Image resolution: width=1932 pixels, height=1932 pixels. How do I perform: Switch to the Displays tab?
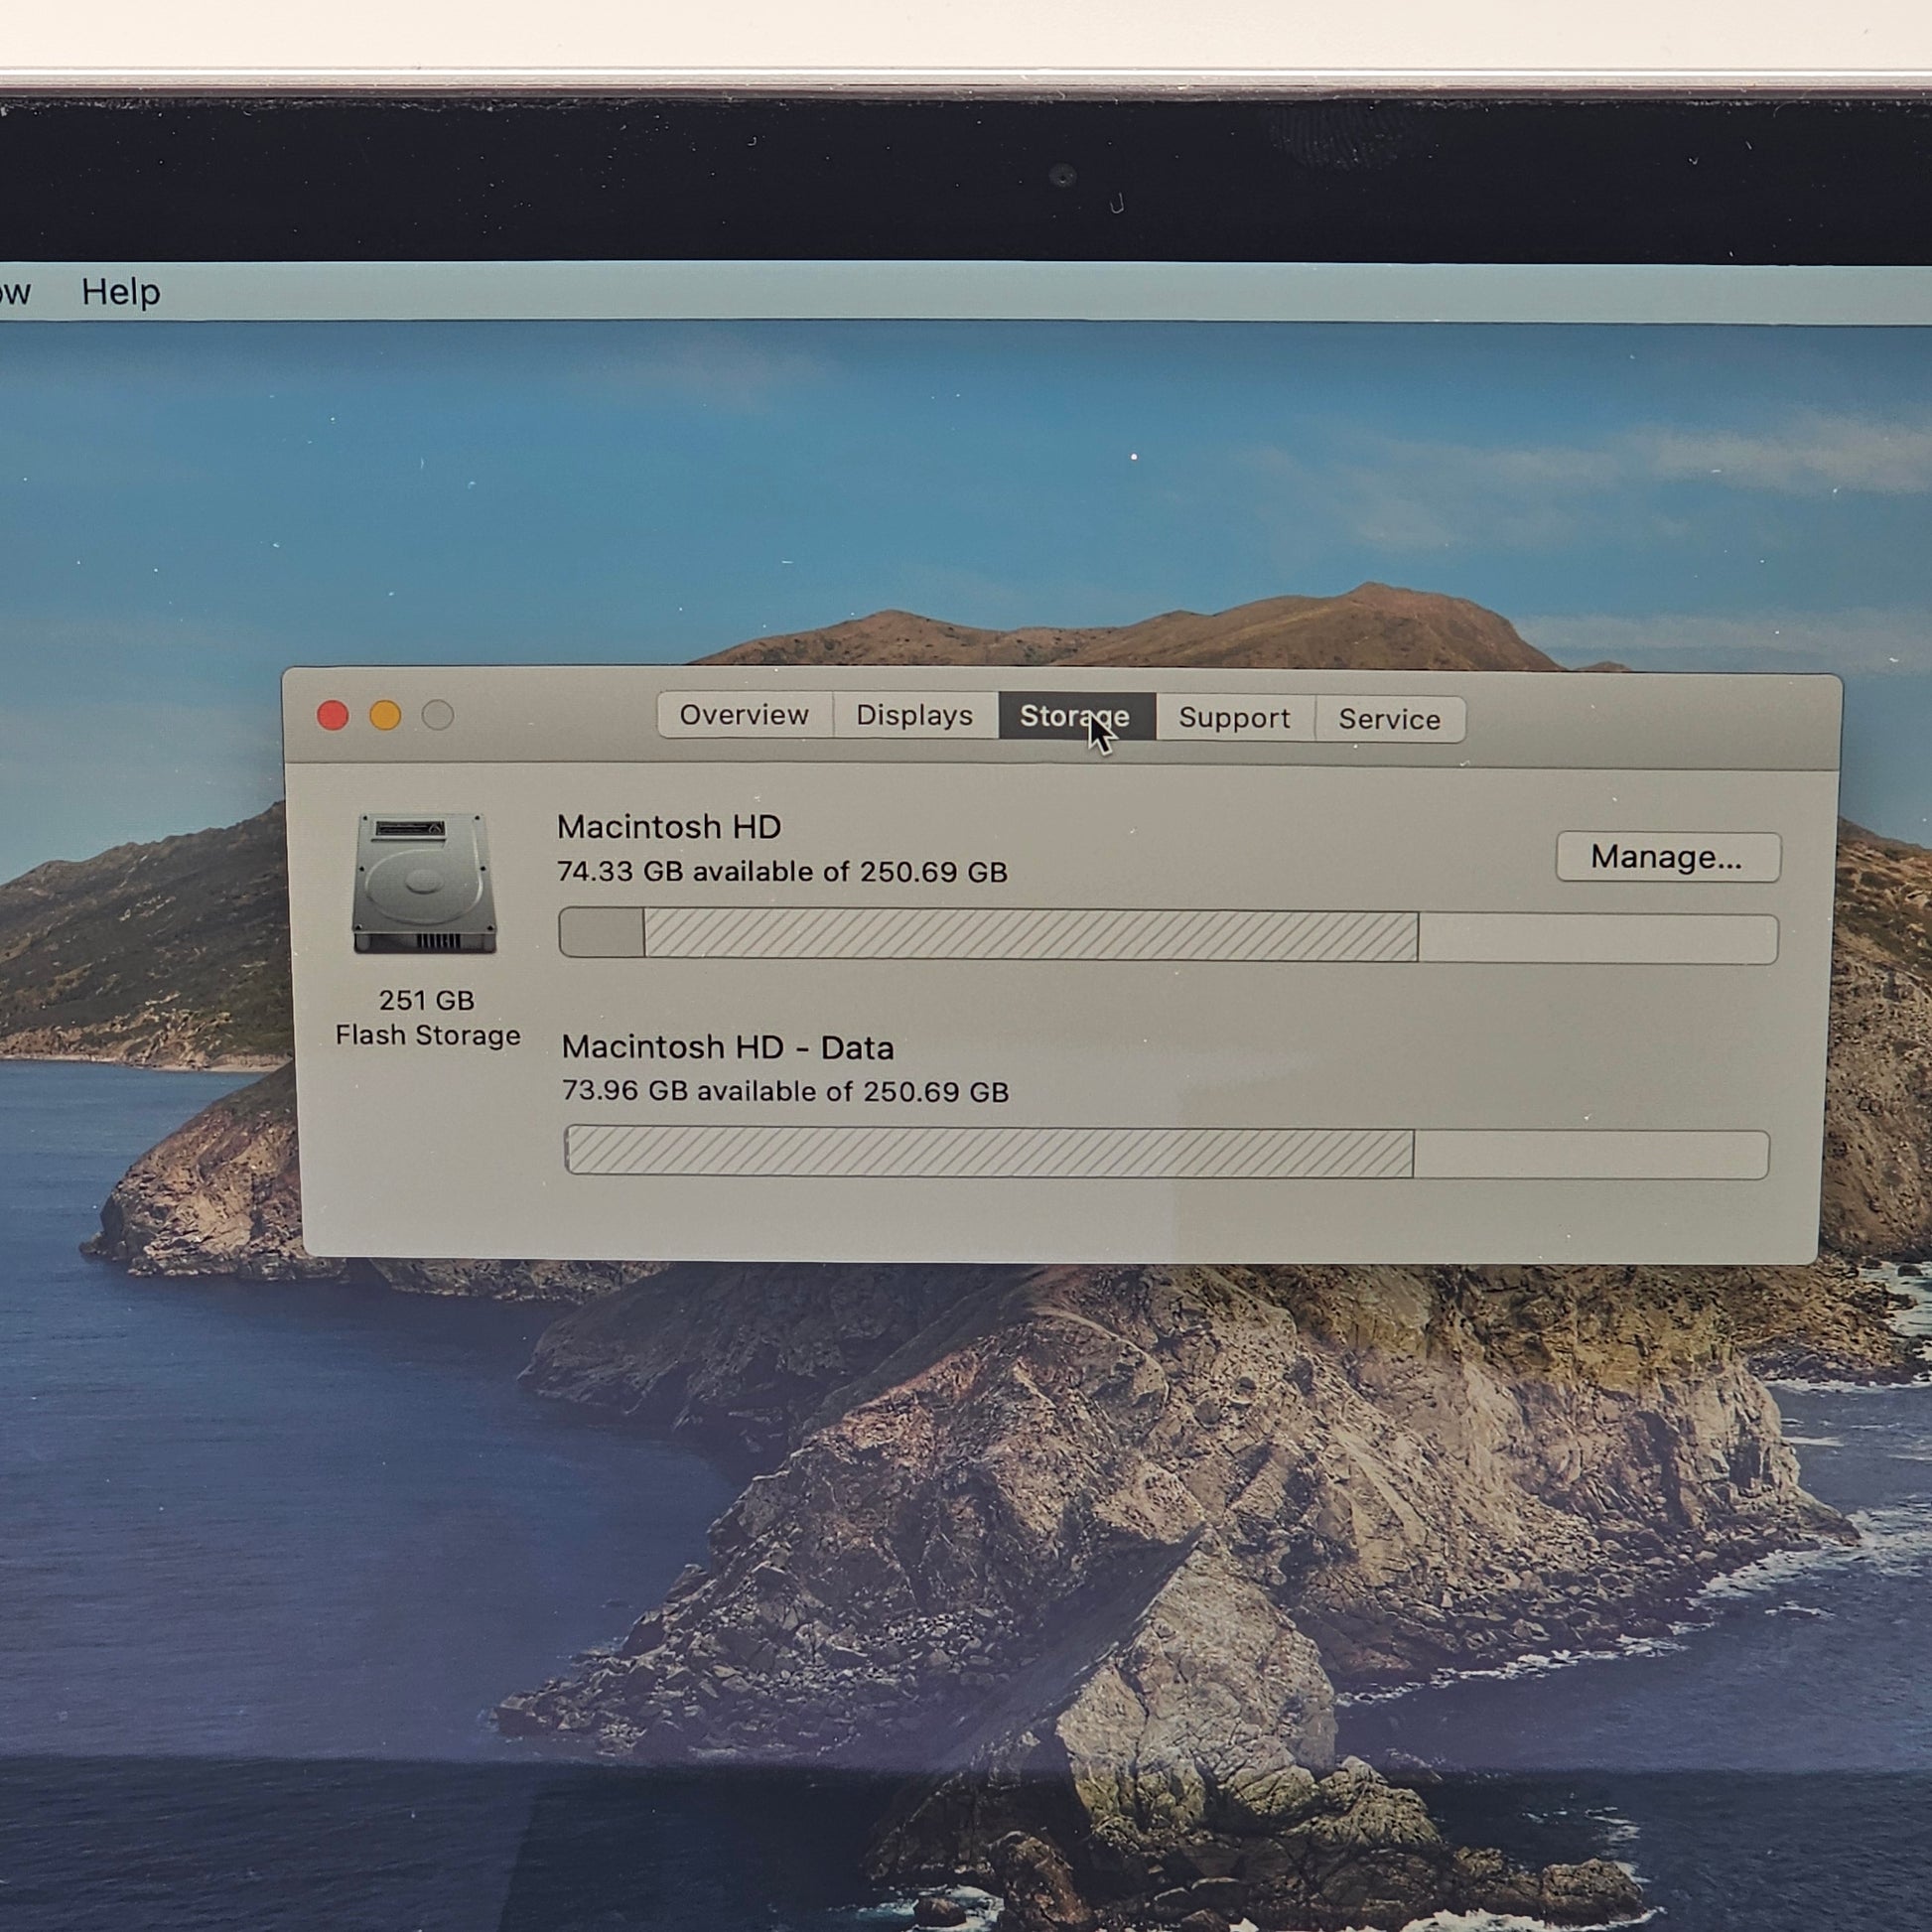point(914,716)
